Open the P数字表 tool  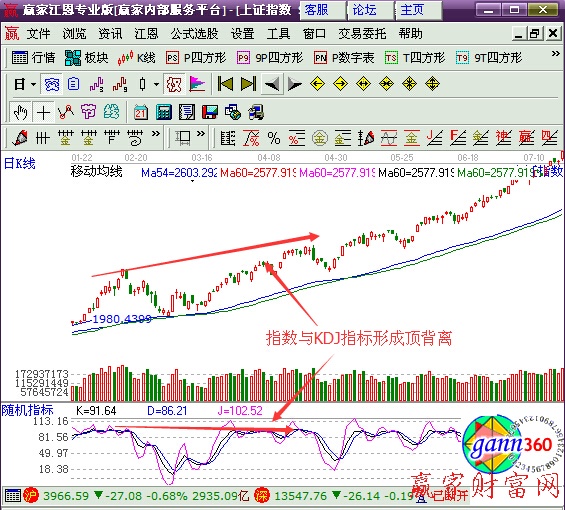pos(344,58)
